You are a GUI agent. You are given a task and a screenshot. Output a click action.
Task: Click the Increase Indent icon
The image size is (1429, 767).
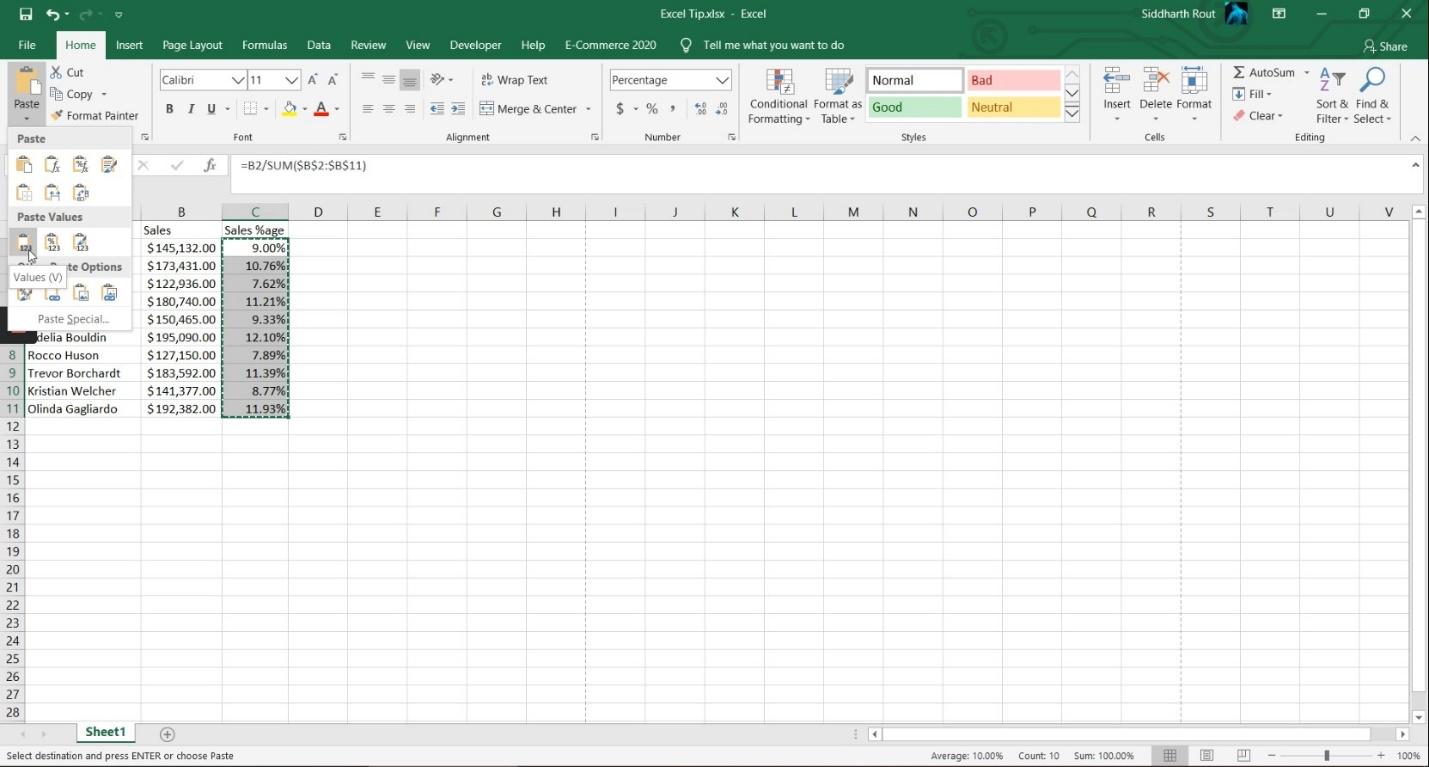click(x=458, y=109)
